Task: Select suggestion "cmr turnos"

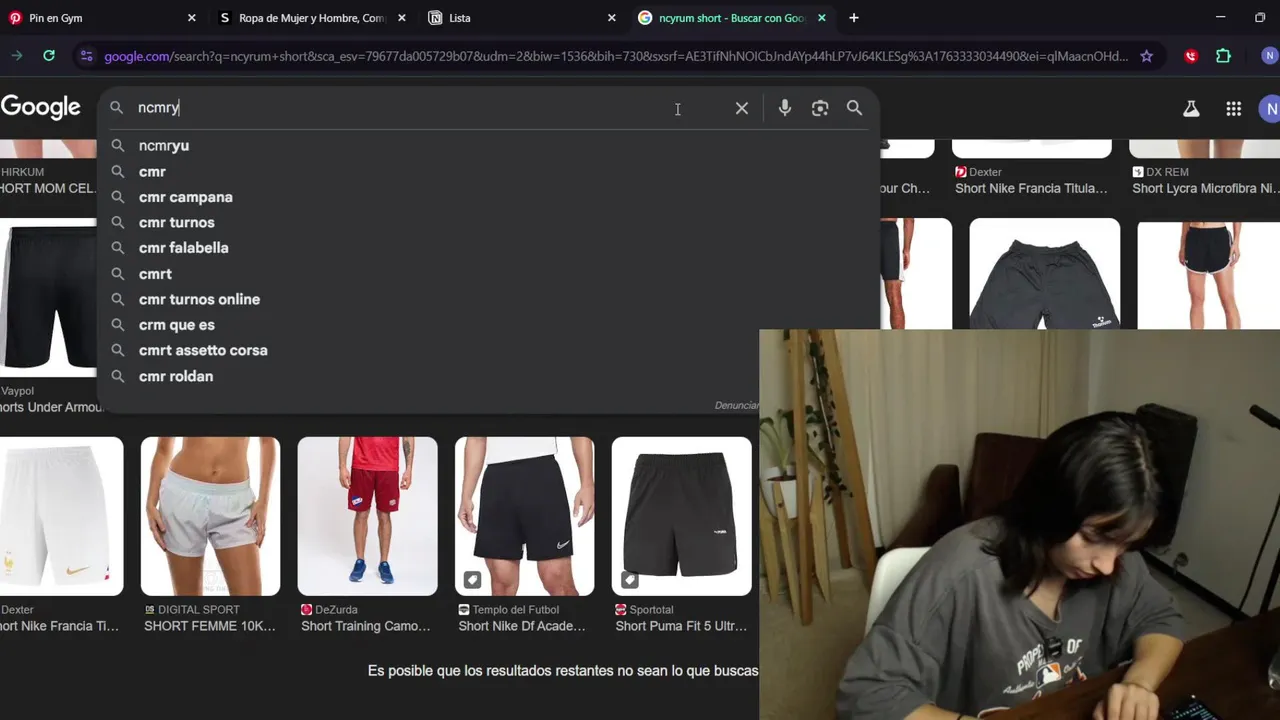Action: pos(177,223)
